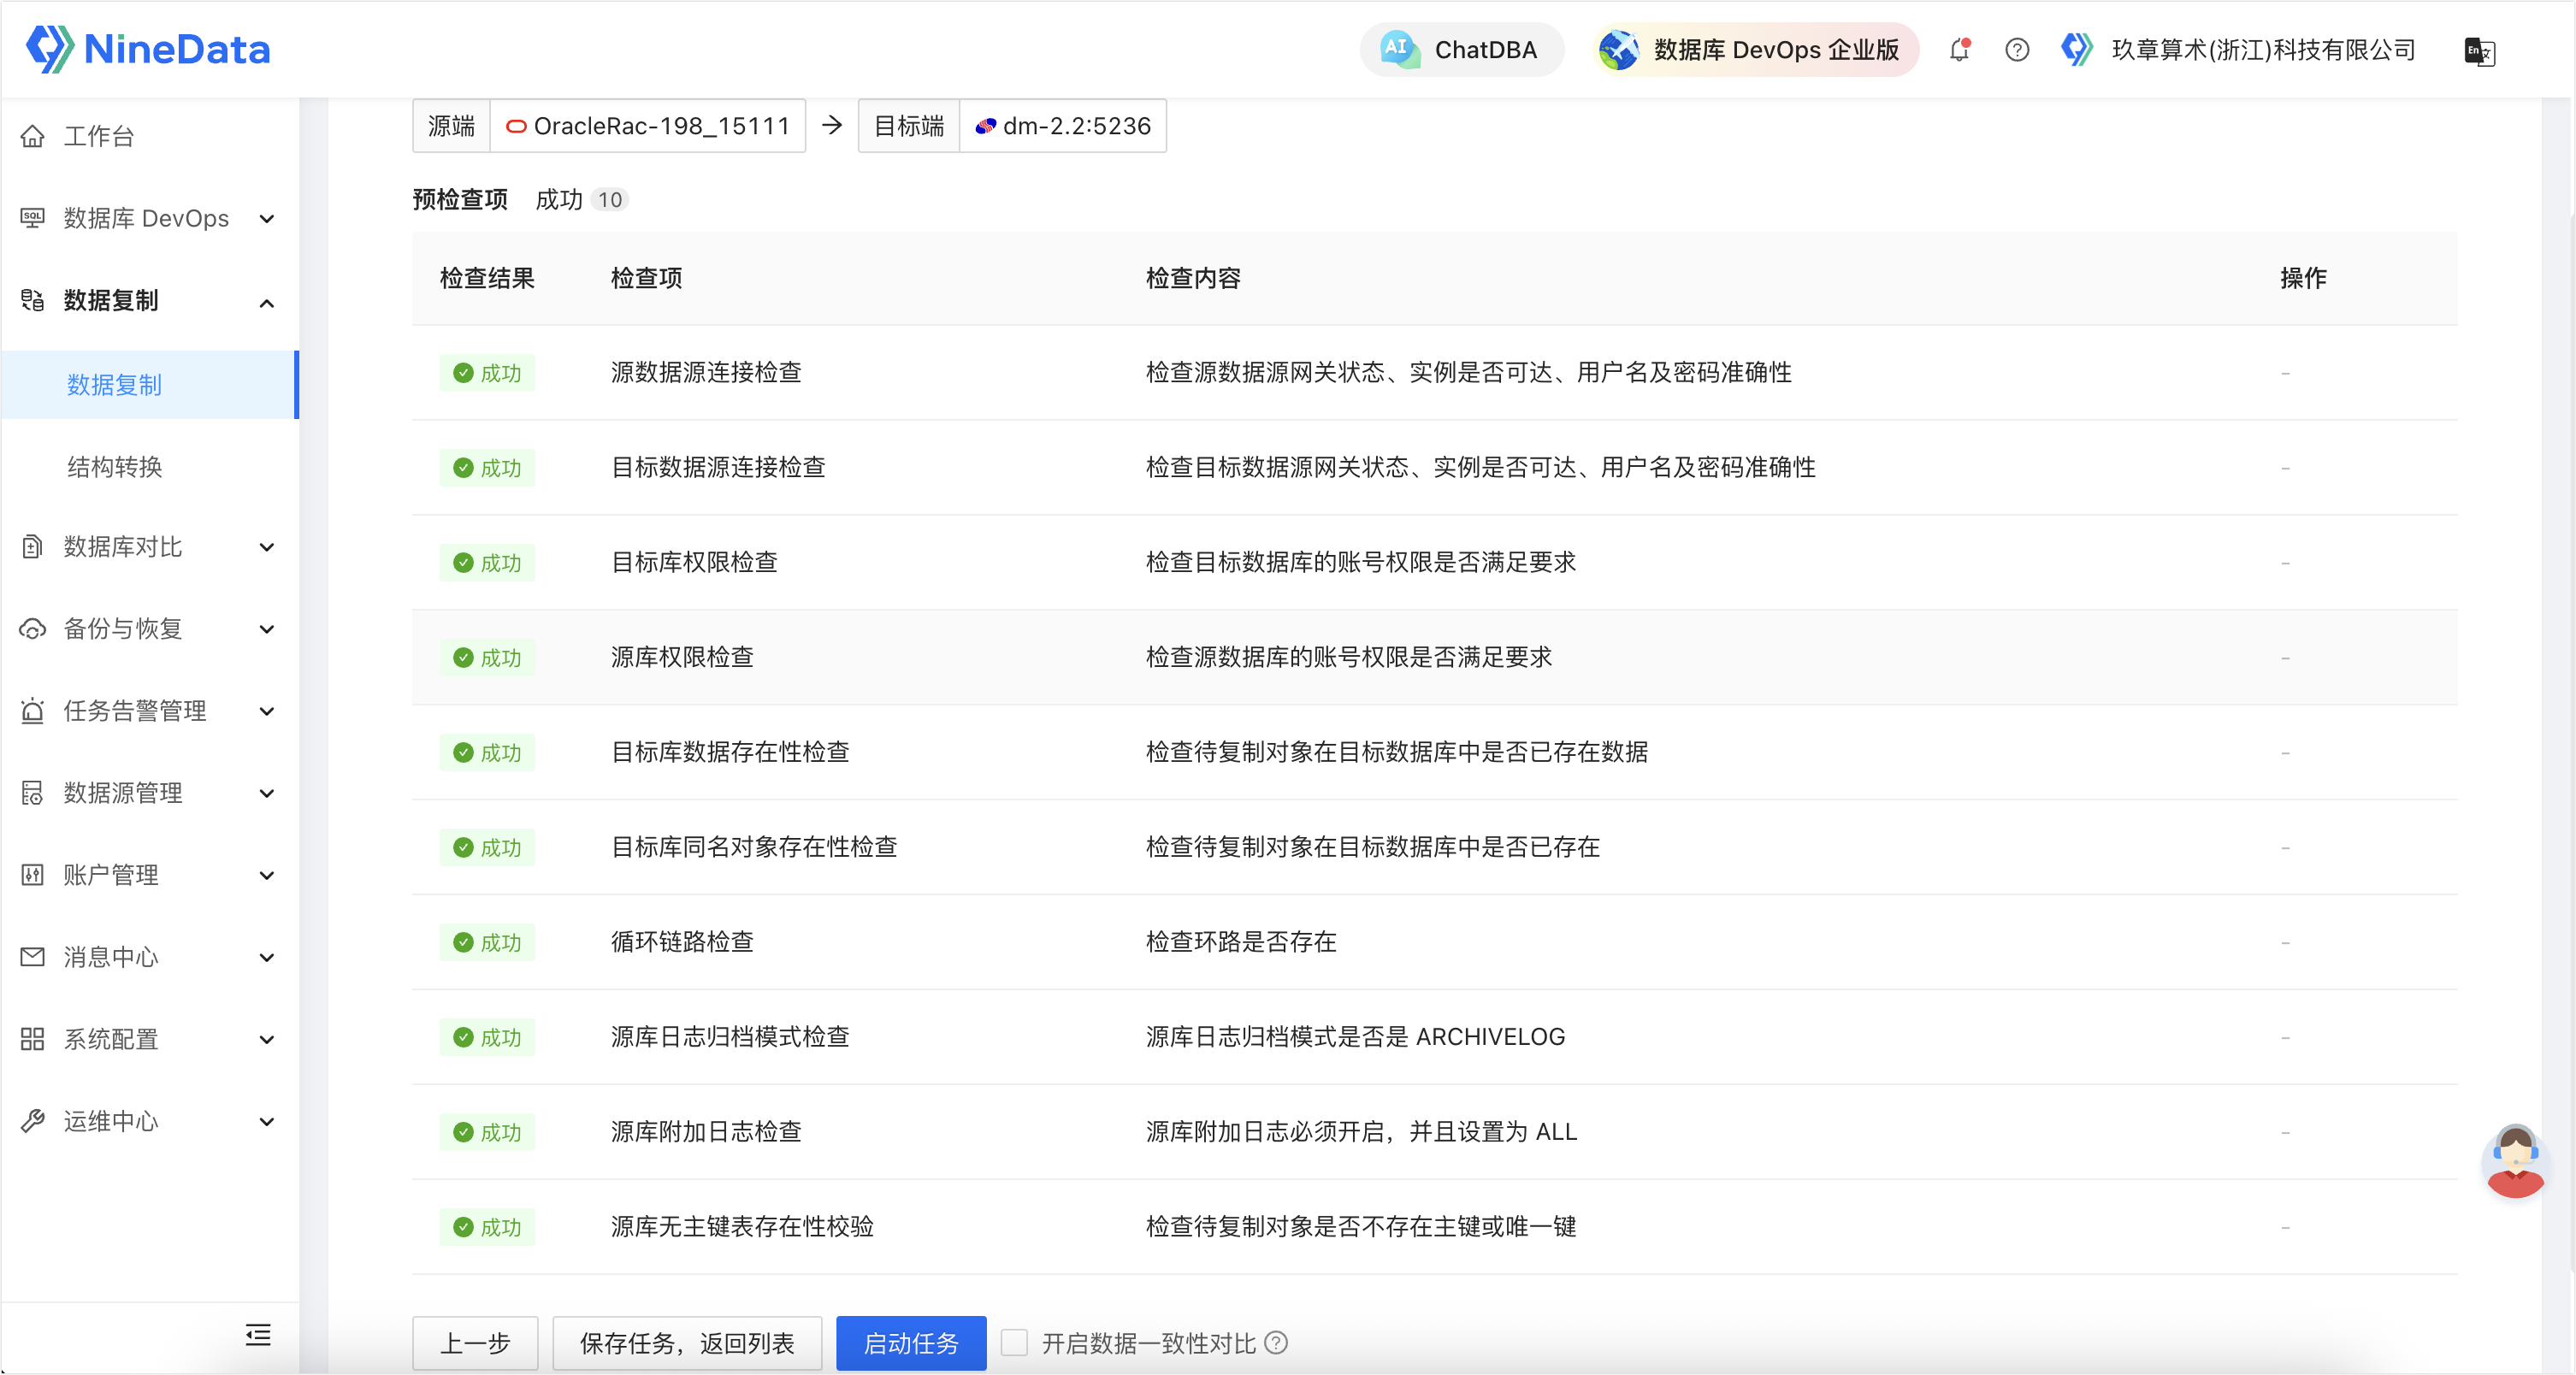2576x1375 pixels.
Task: Click the 工作台 home icon
Action: (33, 136)
